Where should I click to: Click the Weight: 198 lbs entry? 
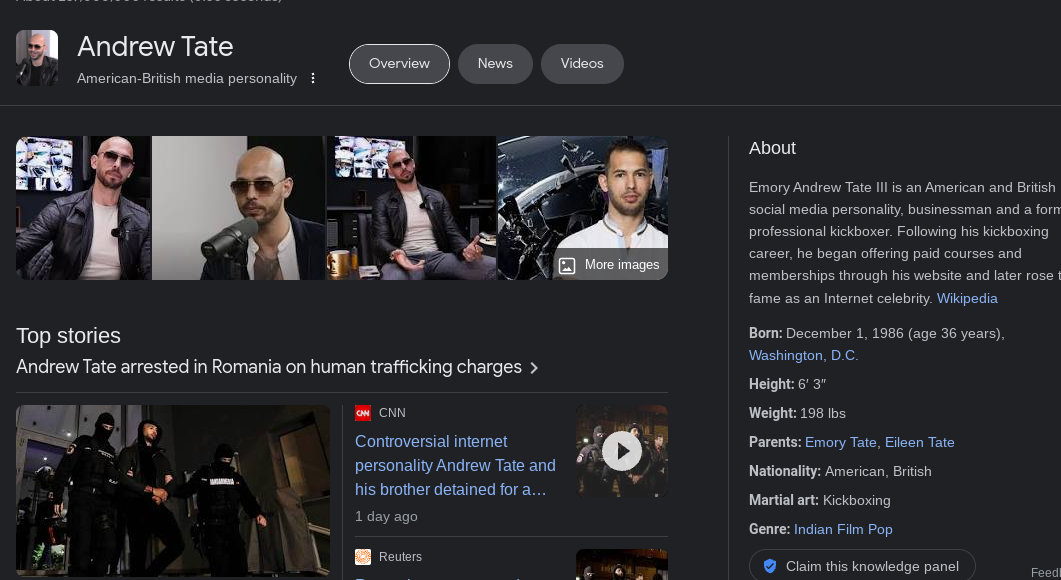[797, 414]
